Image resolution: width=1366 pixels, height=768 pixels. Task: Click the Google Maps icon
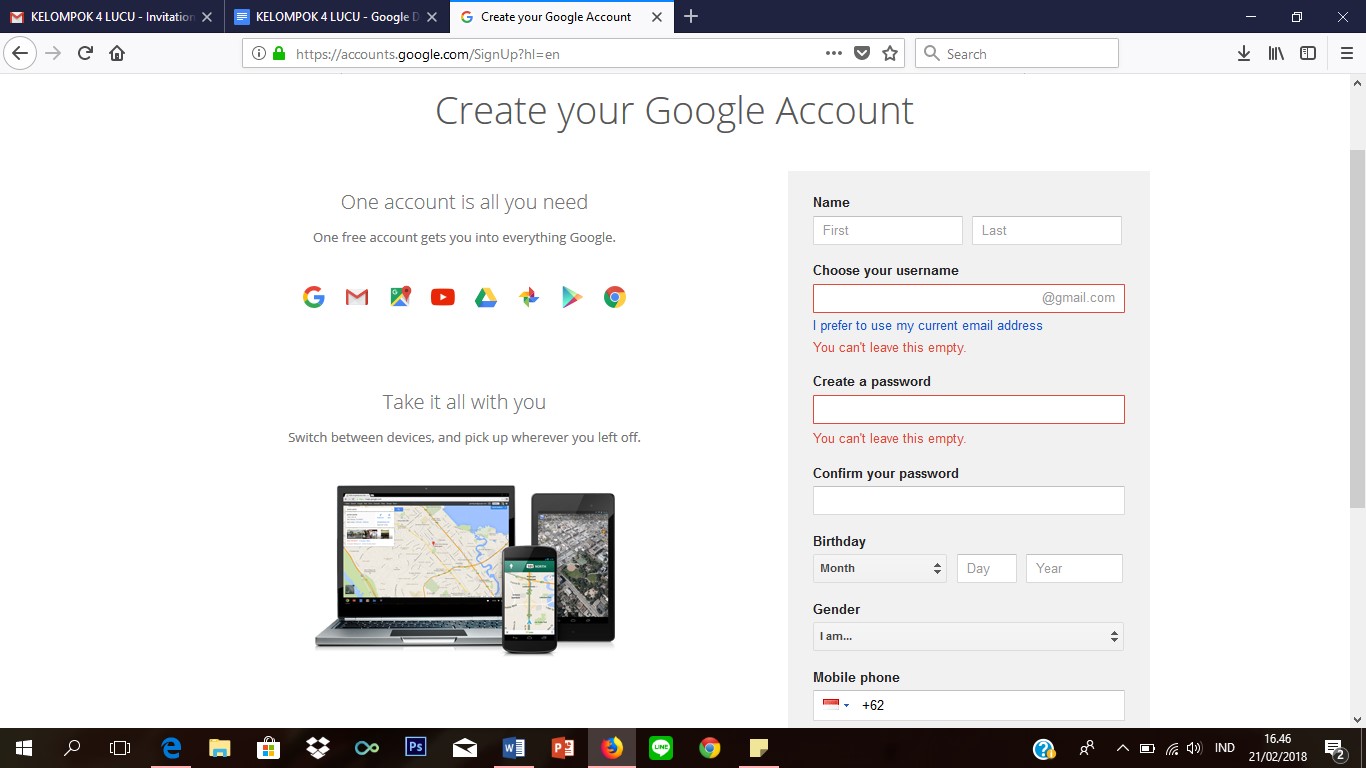400,297
